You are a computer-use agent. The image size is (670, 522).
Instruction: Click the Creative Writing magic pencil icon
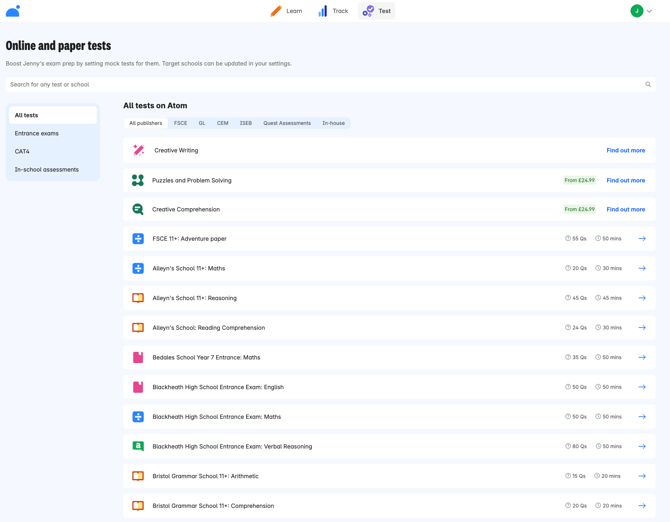pos(138,150)
